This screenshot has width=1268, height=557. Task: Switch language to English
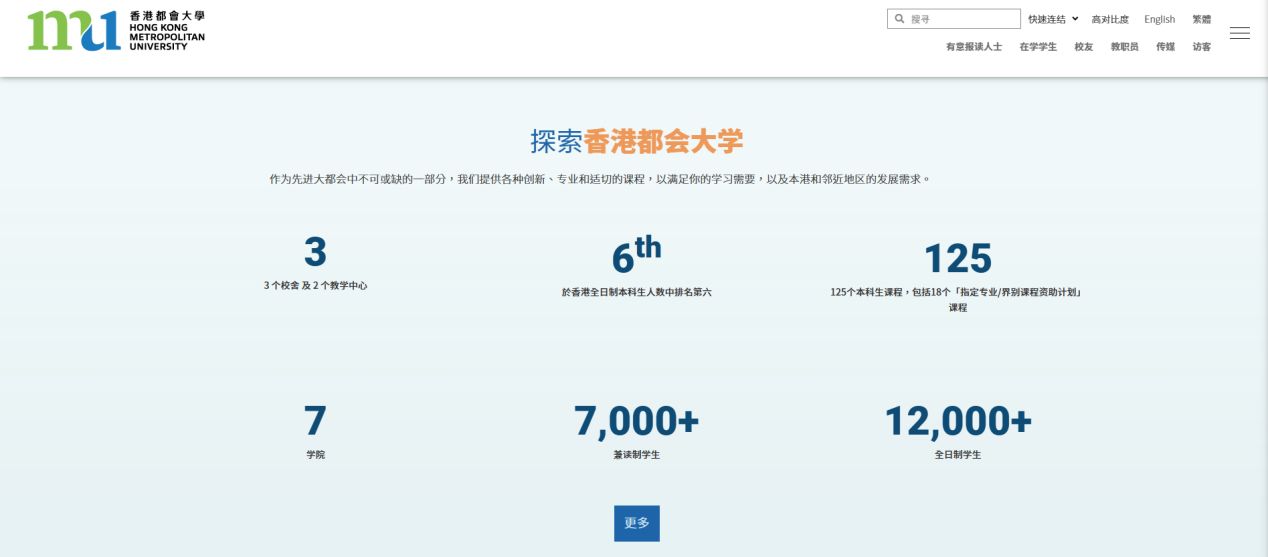click(x=1160, y=19)
